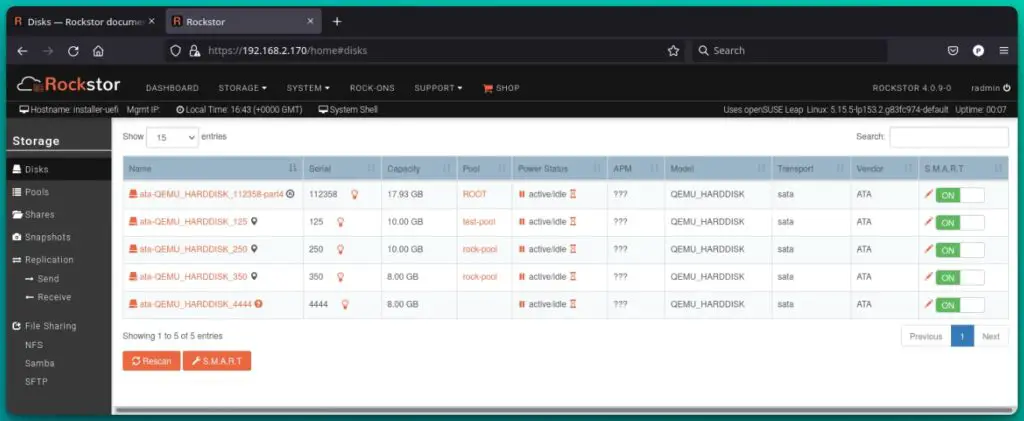The height and width of the screenshot is (421, 1024).
Task: Click the pause icon for disk serial 350
Action: 521,277
